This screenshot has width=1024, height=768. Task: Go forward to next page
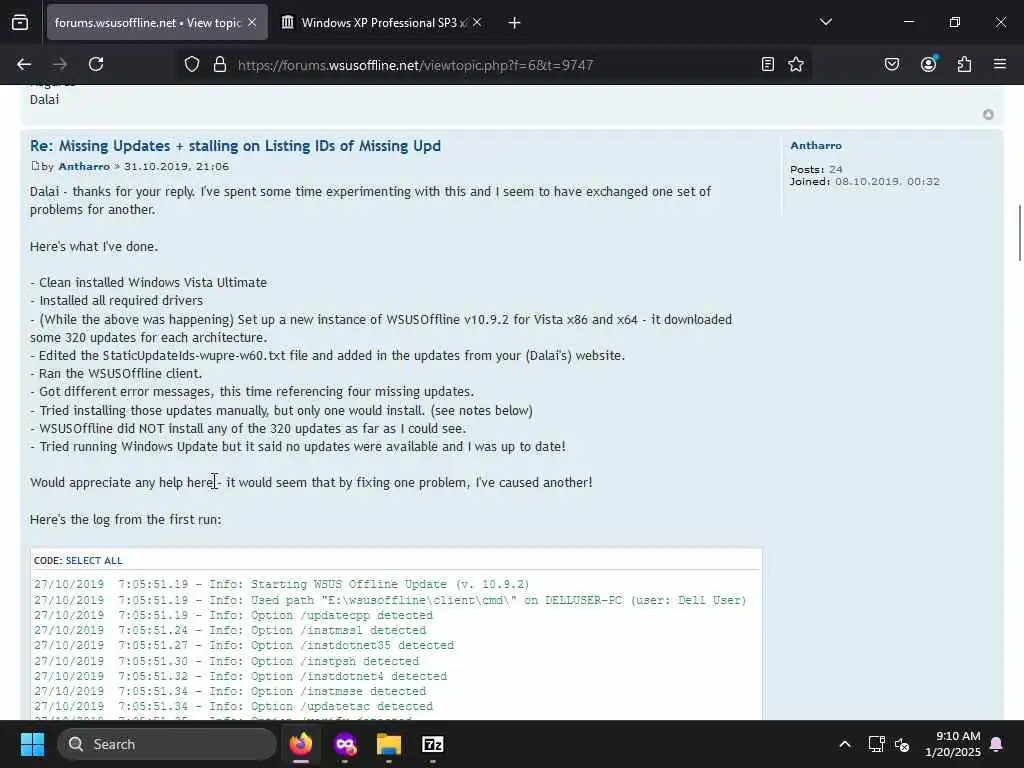[60, 64]
